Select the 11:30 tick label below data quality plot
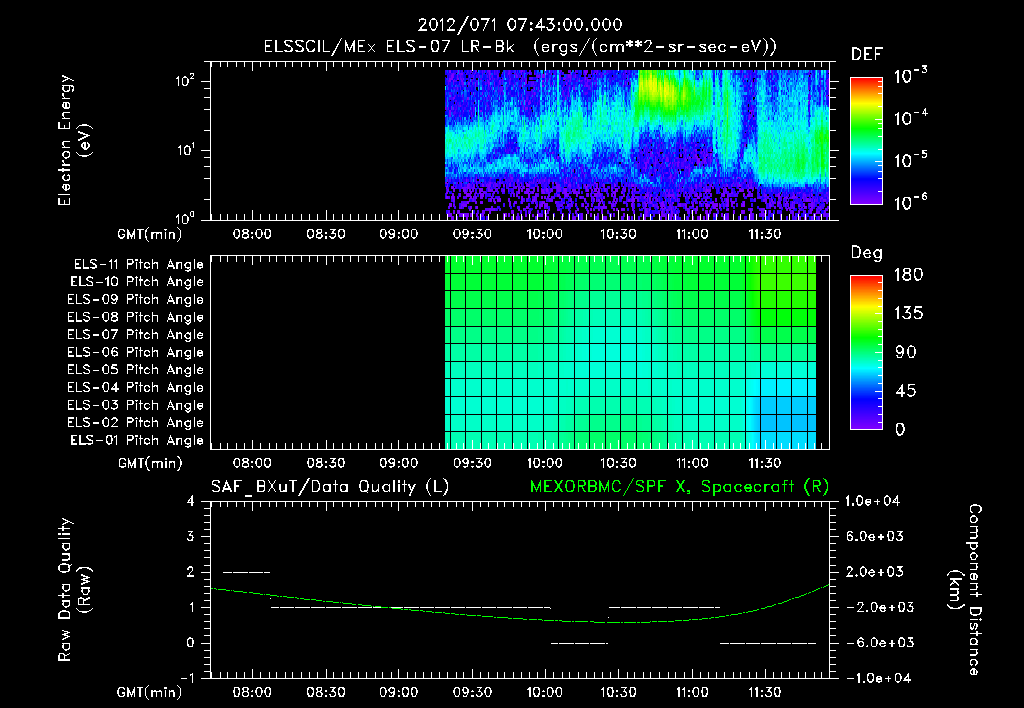Viewport: 1024px width, 708px height. pyautogui.click(x=764, y=692)
